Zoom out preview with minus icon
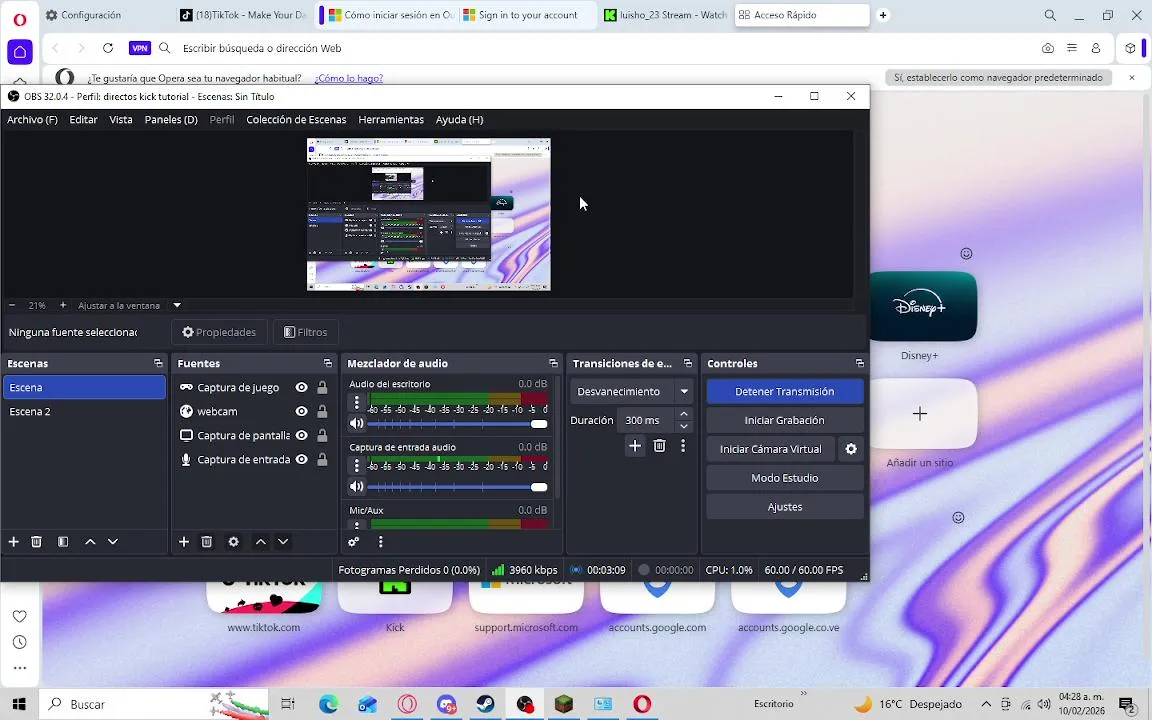This screenshot has height=720, width=1152. click(x=12, y=305)
